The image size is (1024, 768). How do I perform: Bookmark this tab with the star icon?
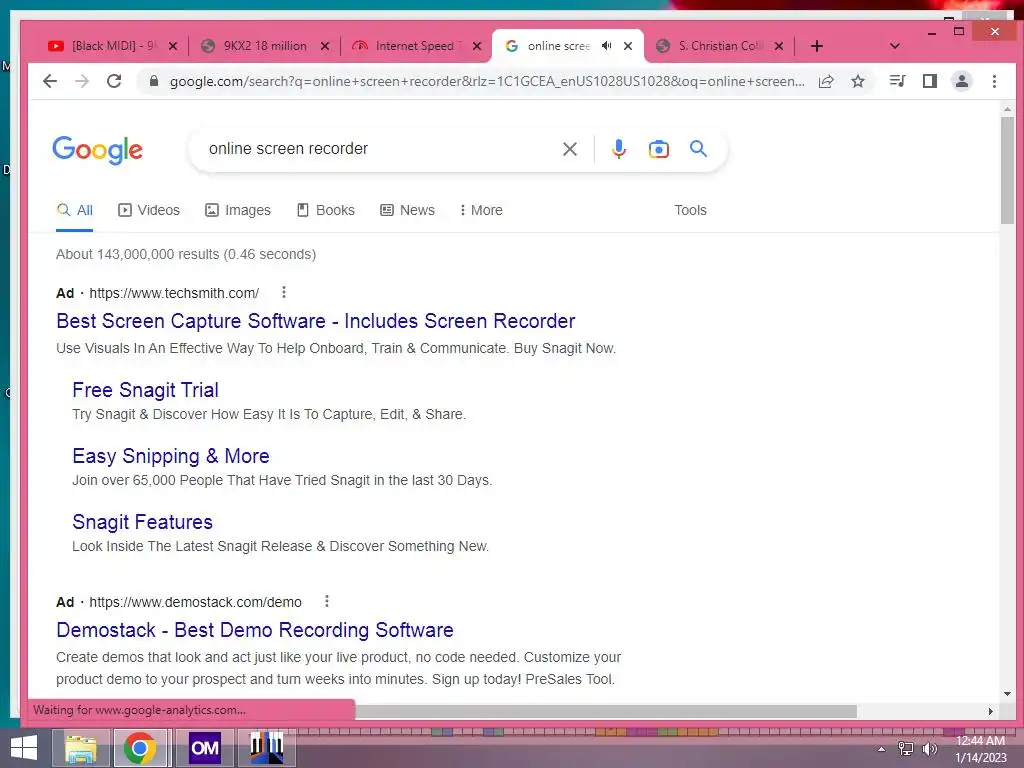pyautogui.click(x=858, y=81)
